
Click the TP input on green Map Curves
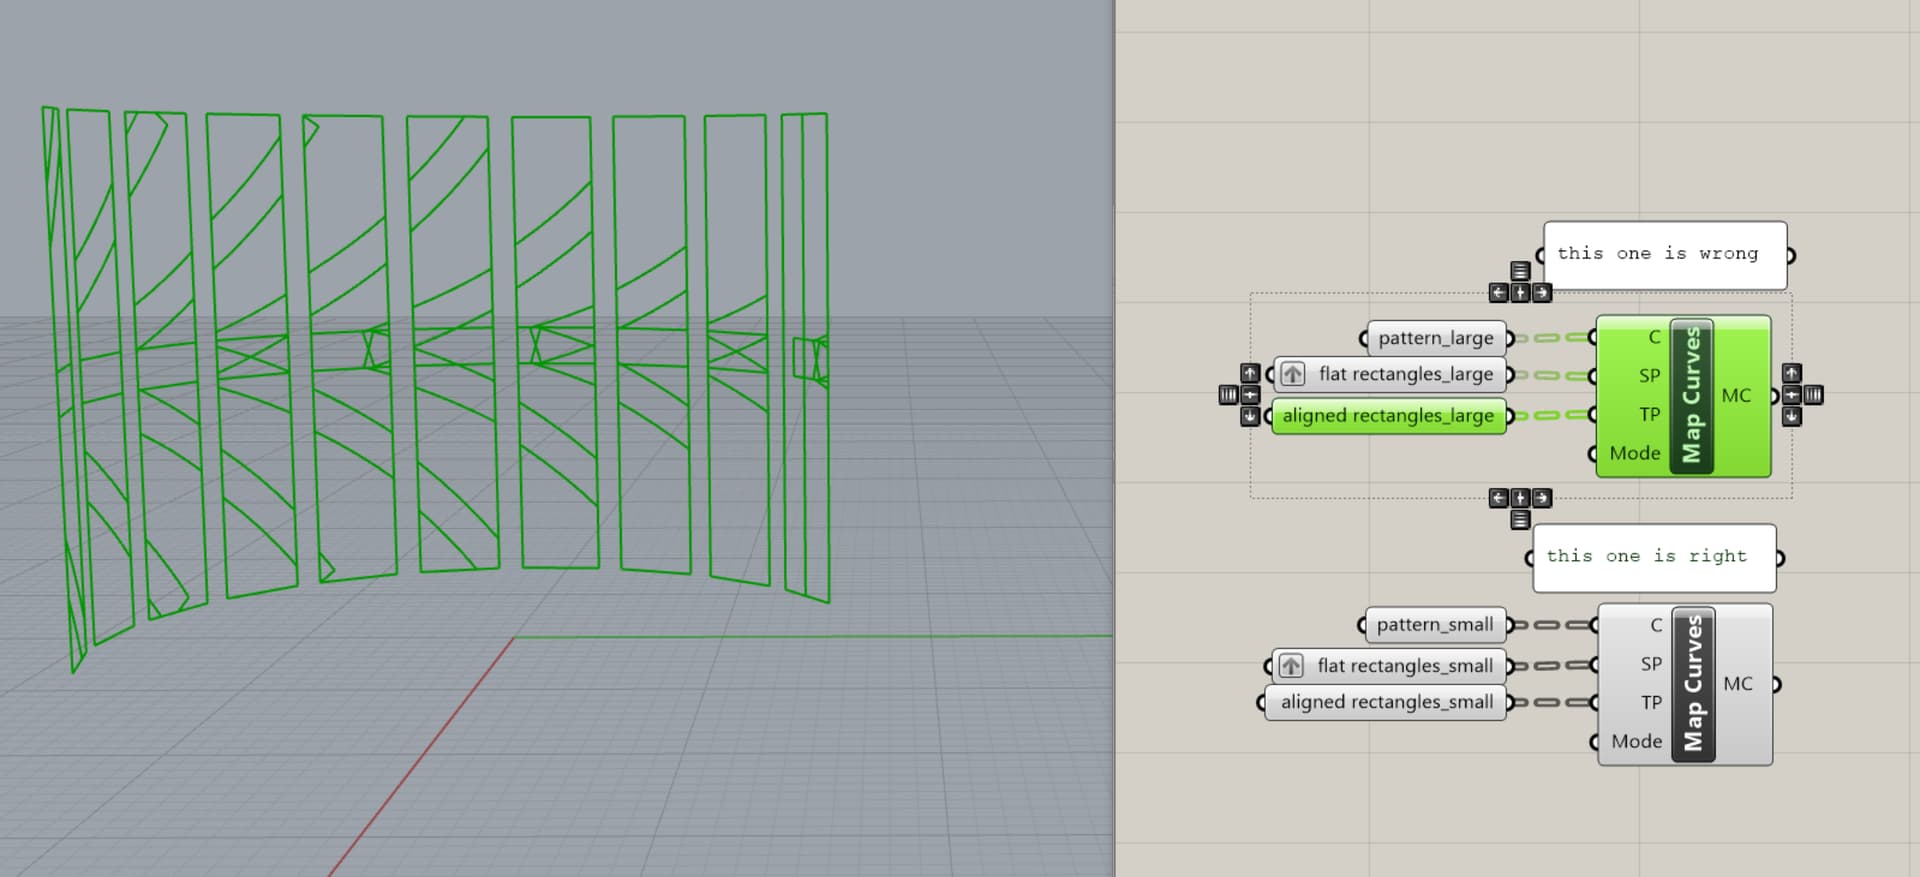[1649, 414]
